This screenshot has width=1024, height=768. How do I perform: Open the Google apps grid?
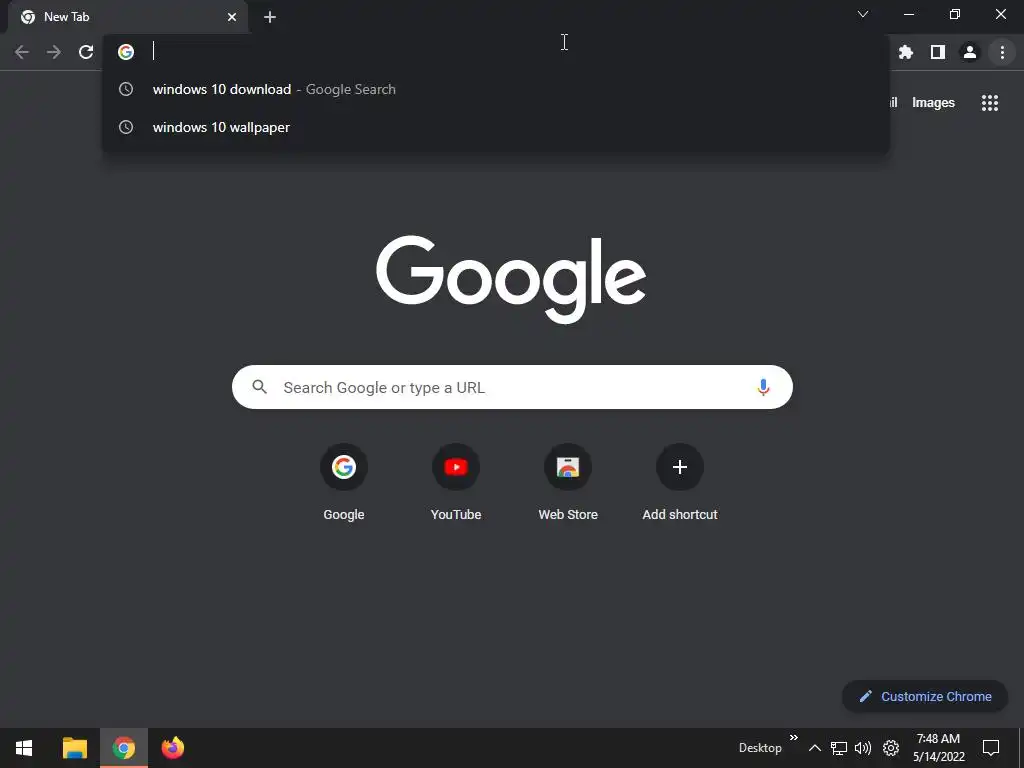click(990, 103)
